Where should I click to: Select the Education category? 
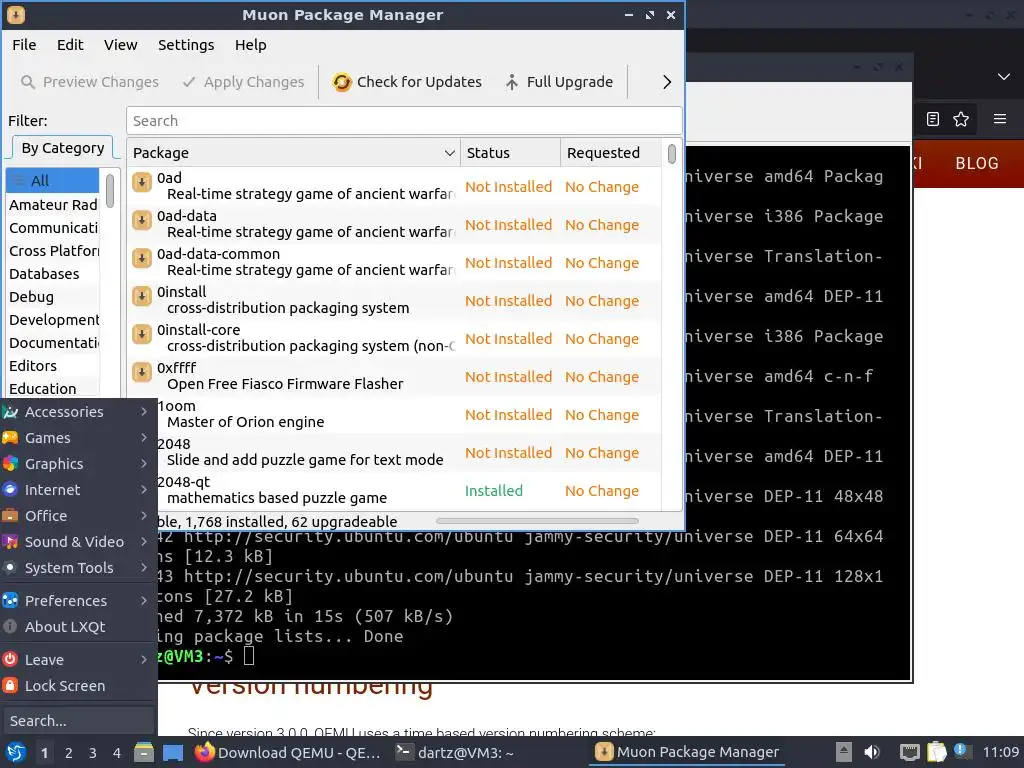pyautogui.click(x=52, y=389)
